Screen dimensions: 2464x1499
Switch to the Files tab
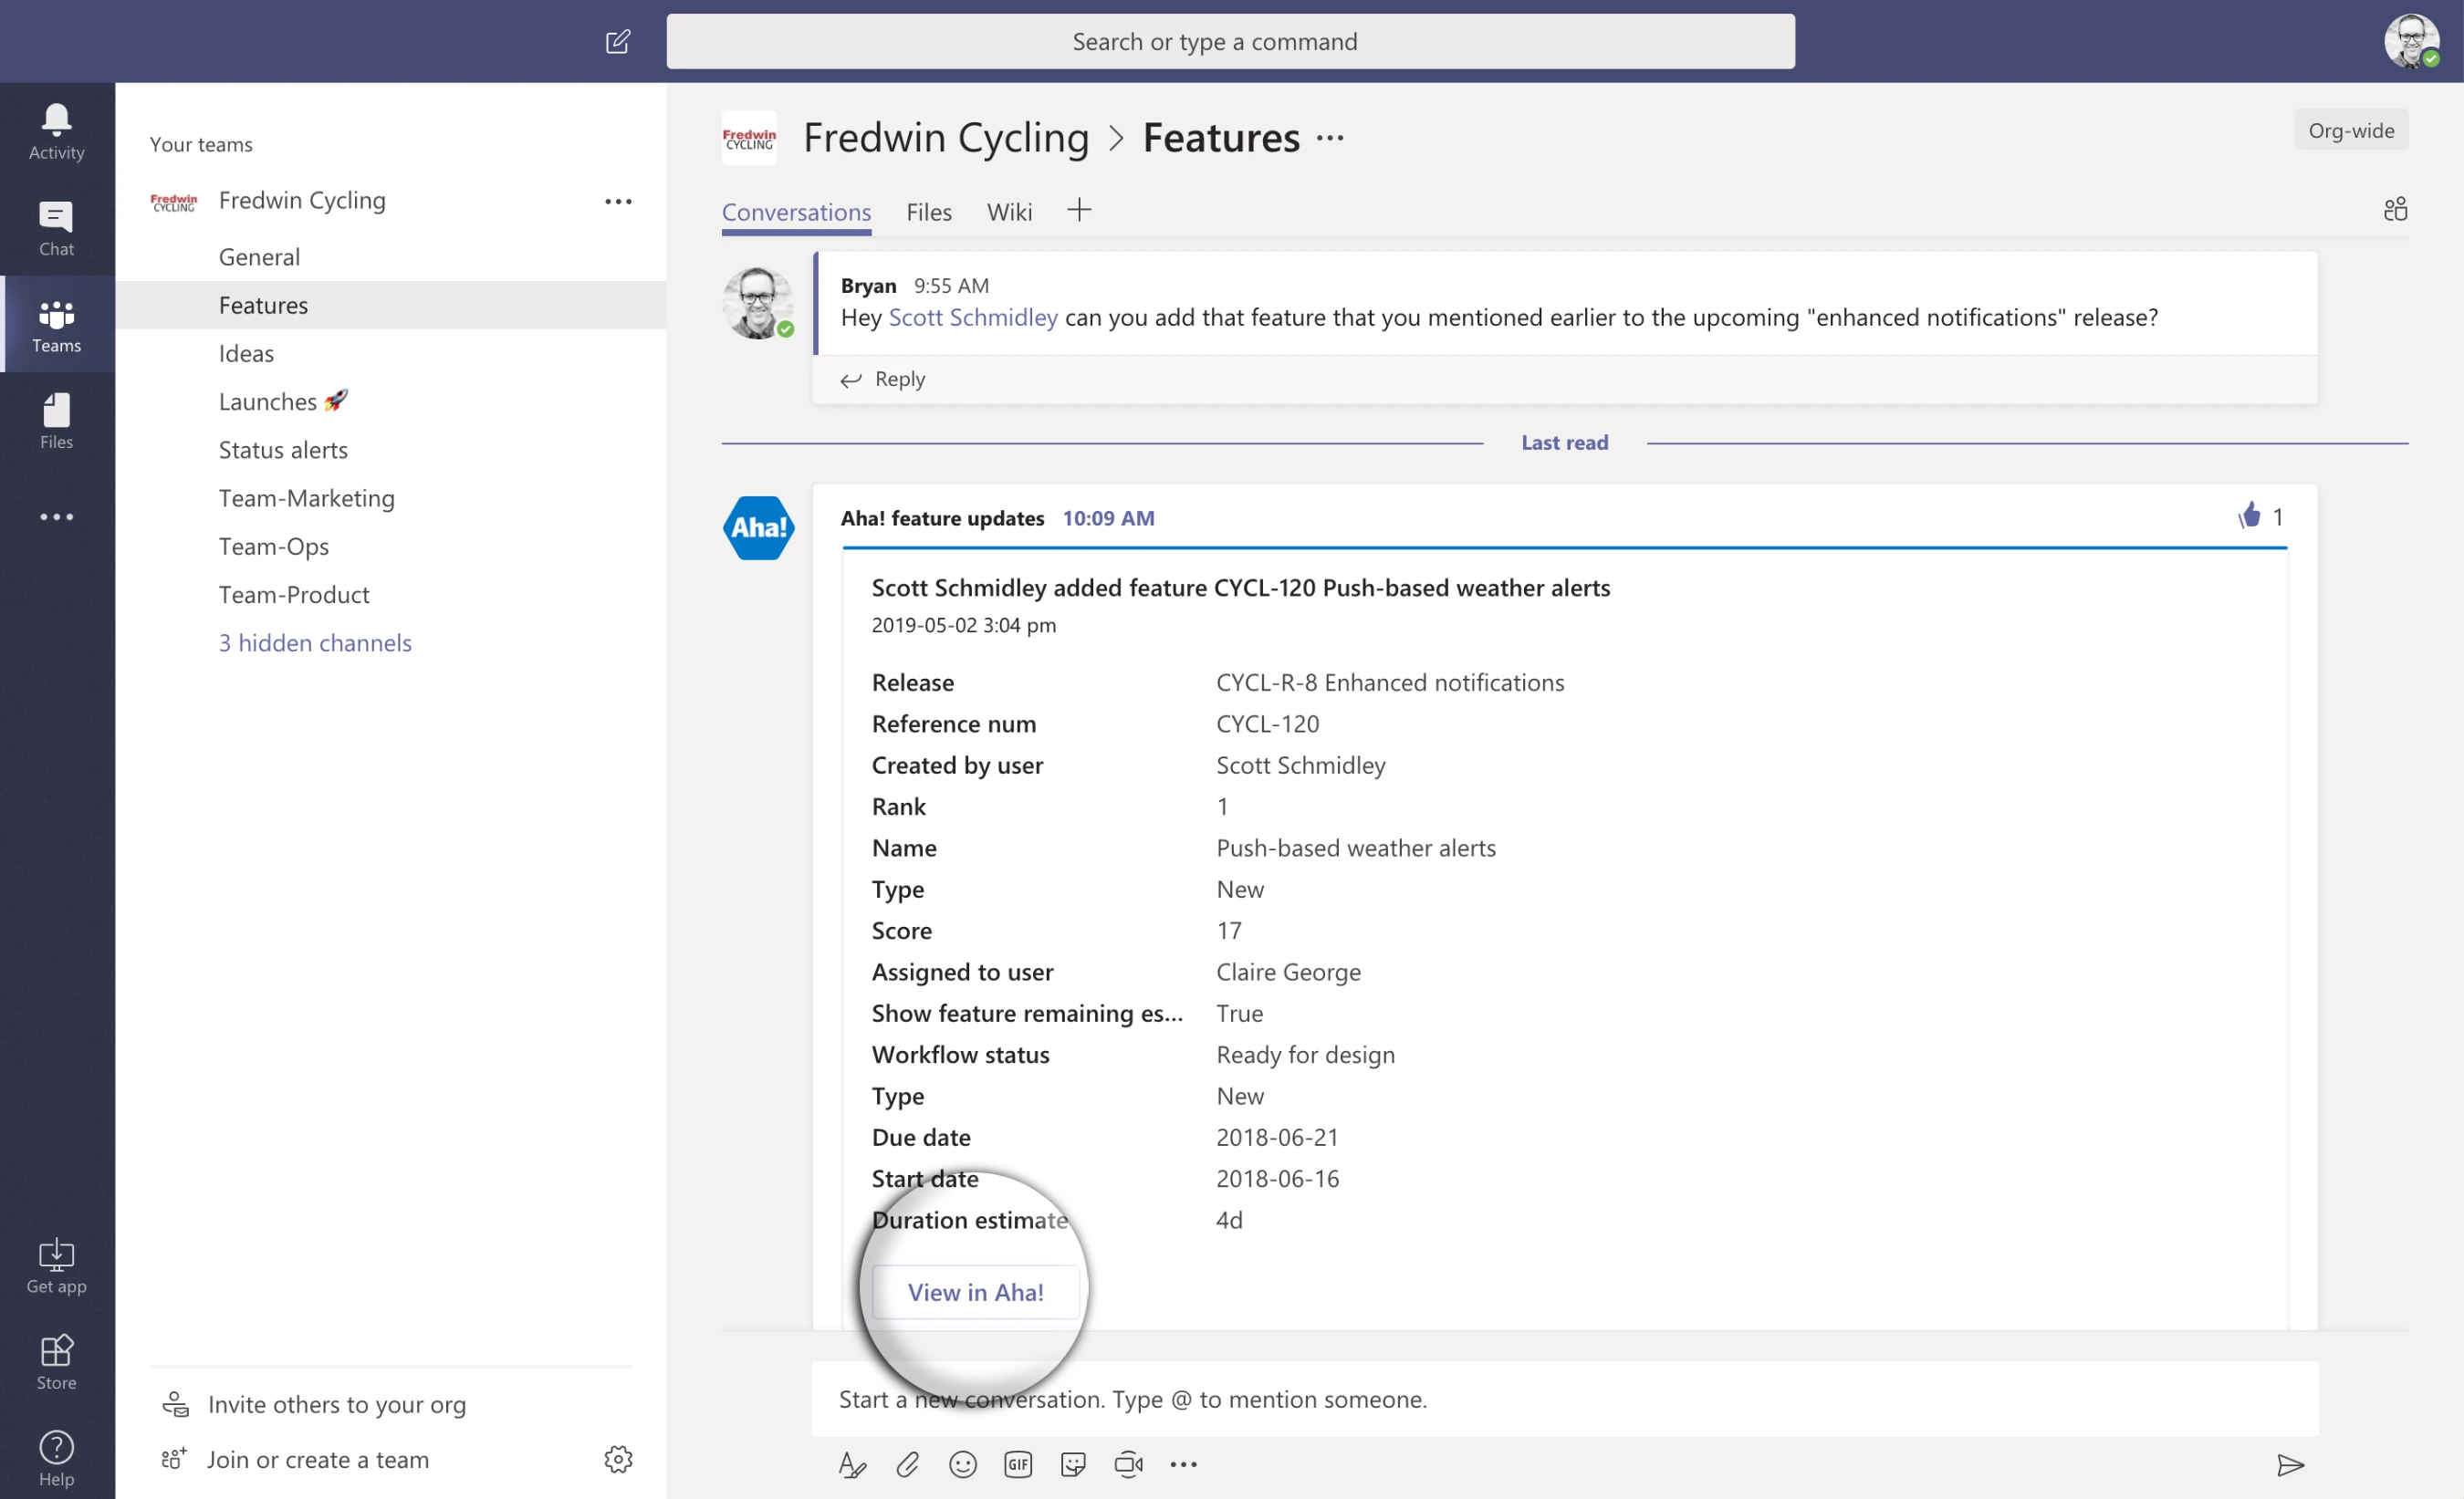pos(928,212)
